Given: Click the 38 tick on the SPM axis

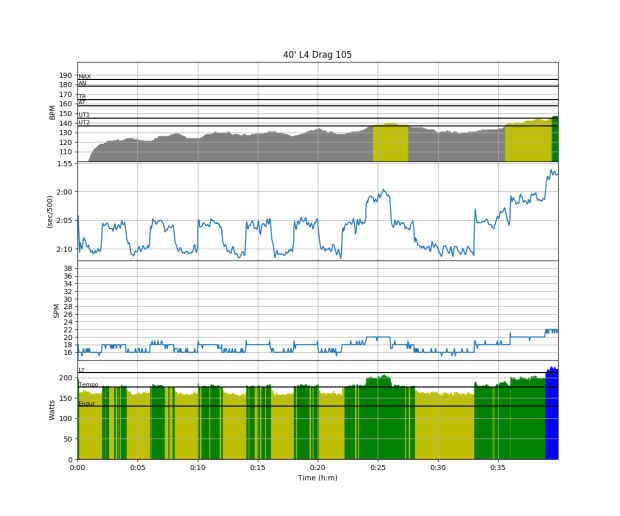Looking at the screenshot, I should (x=68, y=269).
